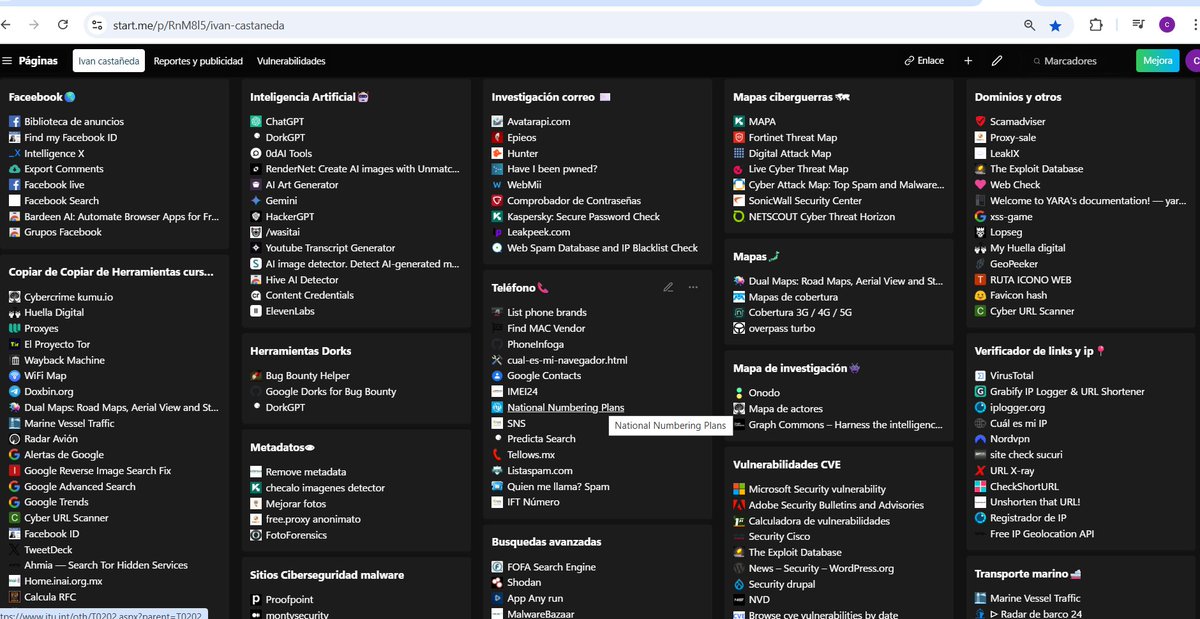Open the Google Contacts icon
This screenshot has width=1200, height=619.
tap(498, 376)
